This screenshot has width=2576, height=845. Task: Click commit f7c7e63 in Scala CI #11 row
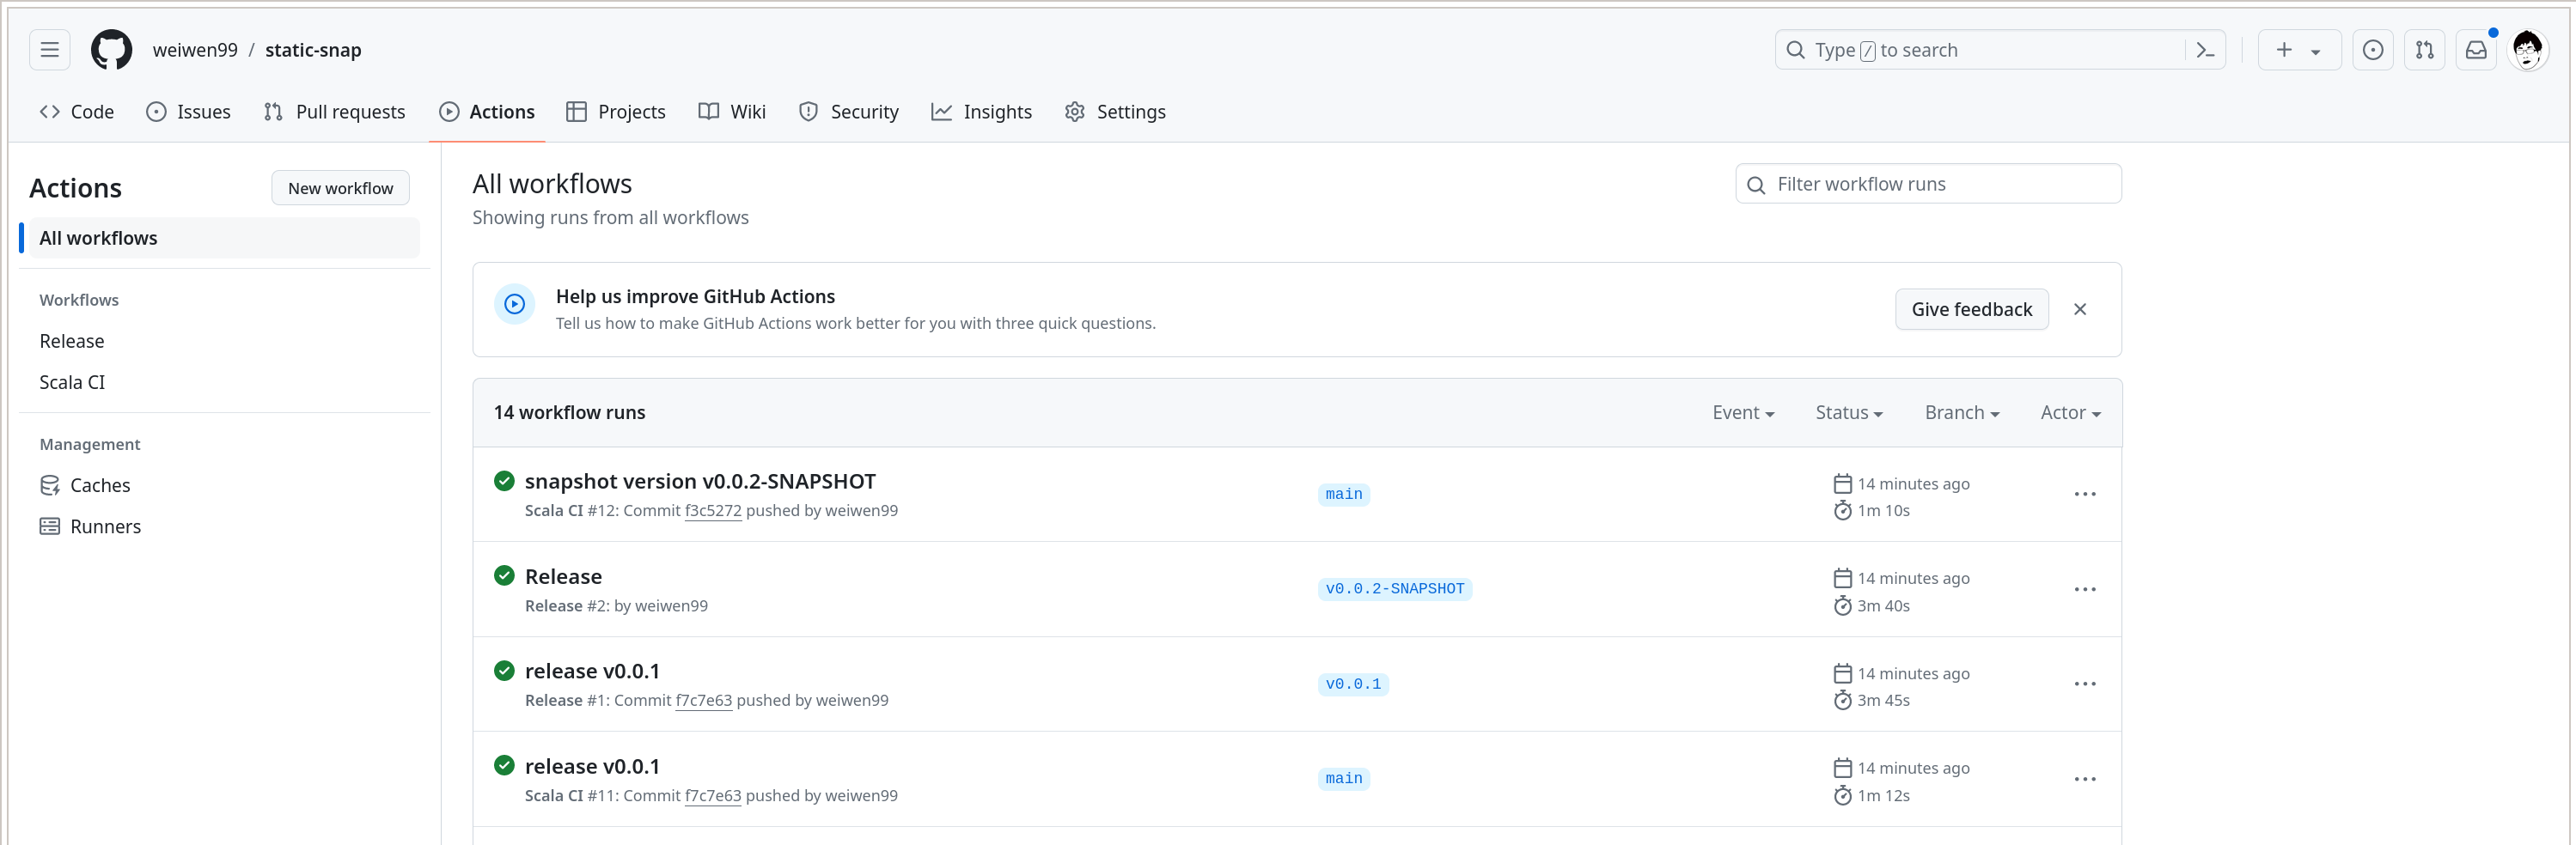[x=713, y=796]
